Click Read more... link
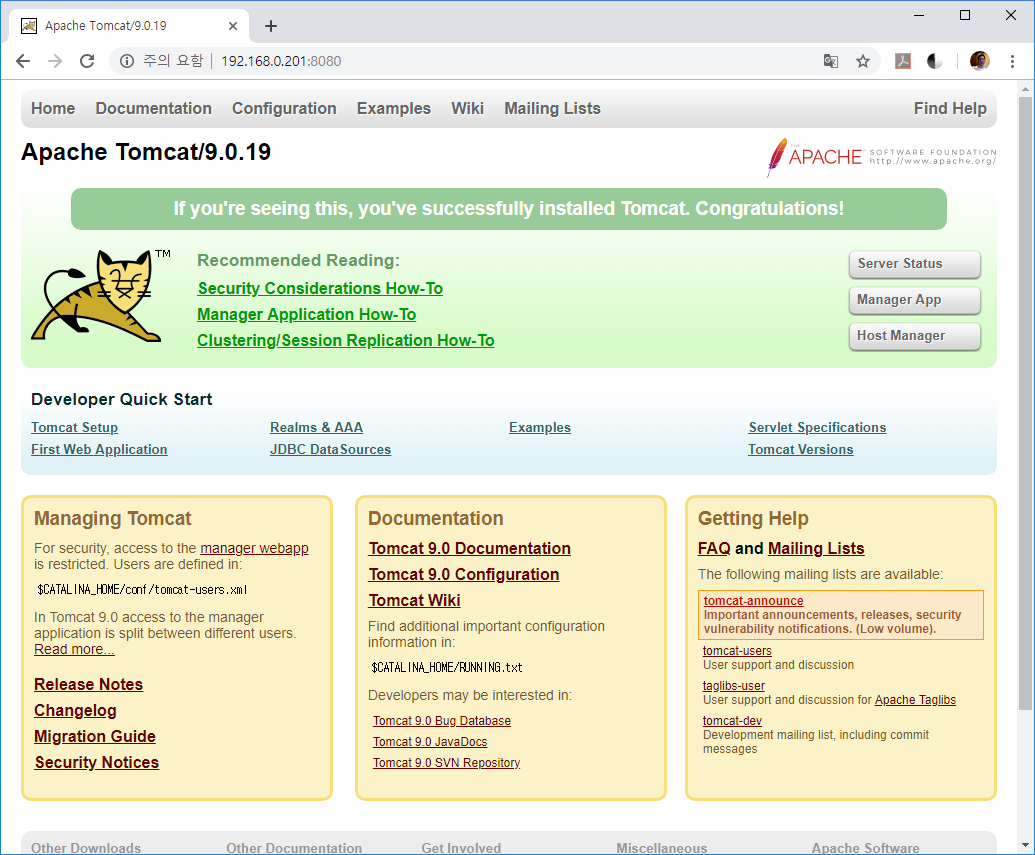 pos(75,650)
